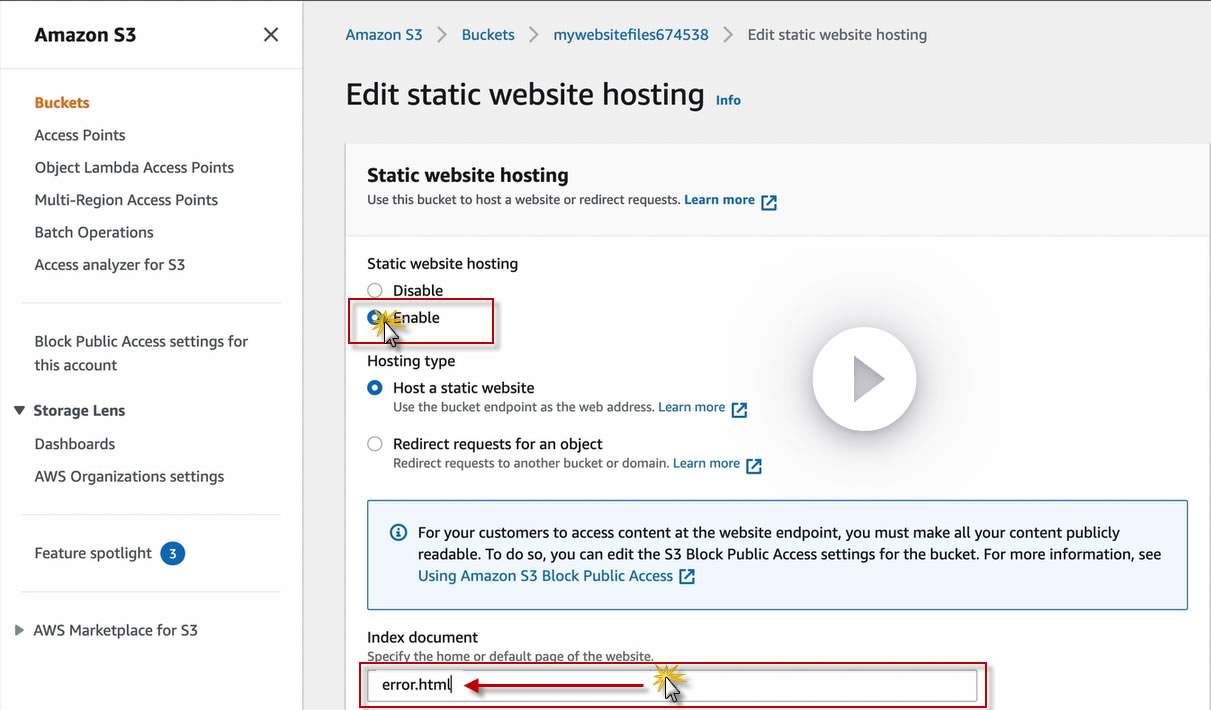
Task: Click the Info link beside page title
Action: click(728, 100)
